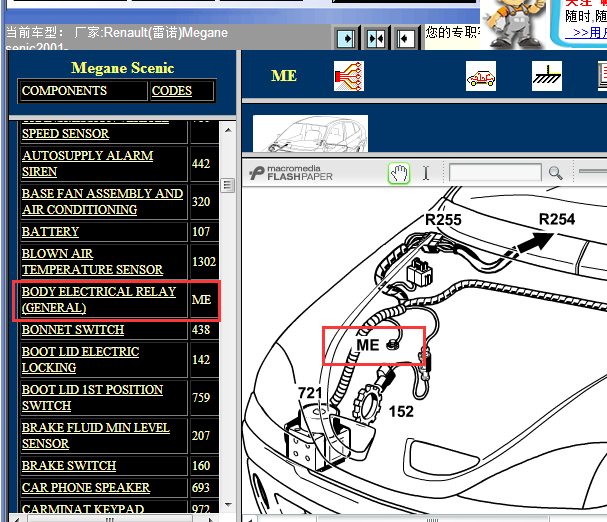Click the ME code cell in the list
Screen dimensions: 607x522
[x=204, y=299]
